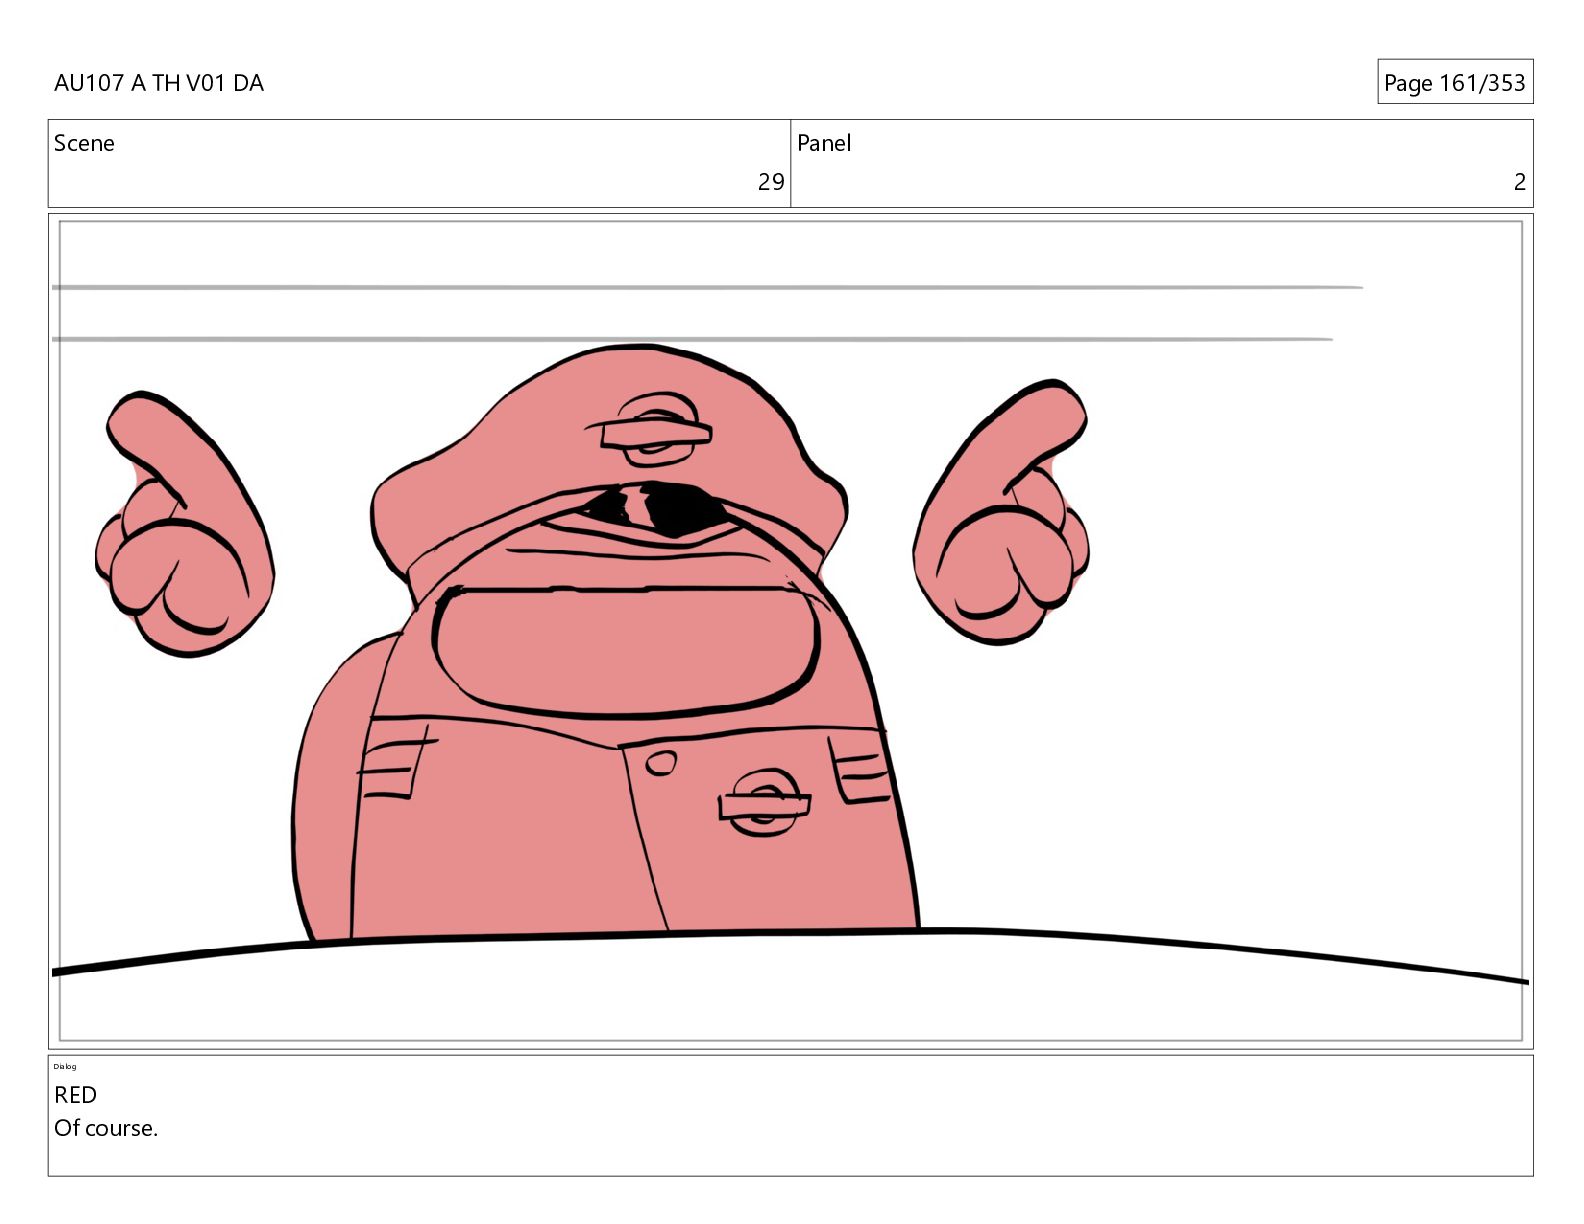
Task: Click the header text 'AU107 A TH V01 DA'
Action: pyautogui.click(x=159, y=83)
